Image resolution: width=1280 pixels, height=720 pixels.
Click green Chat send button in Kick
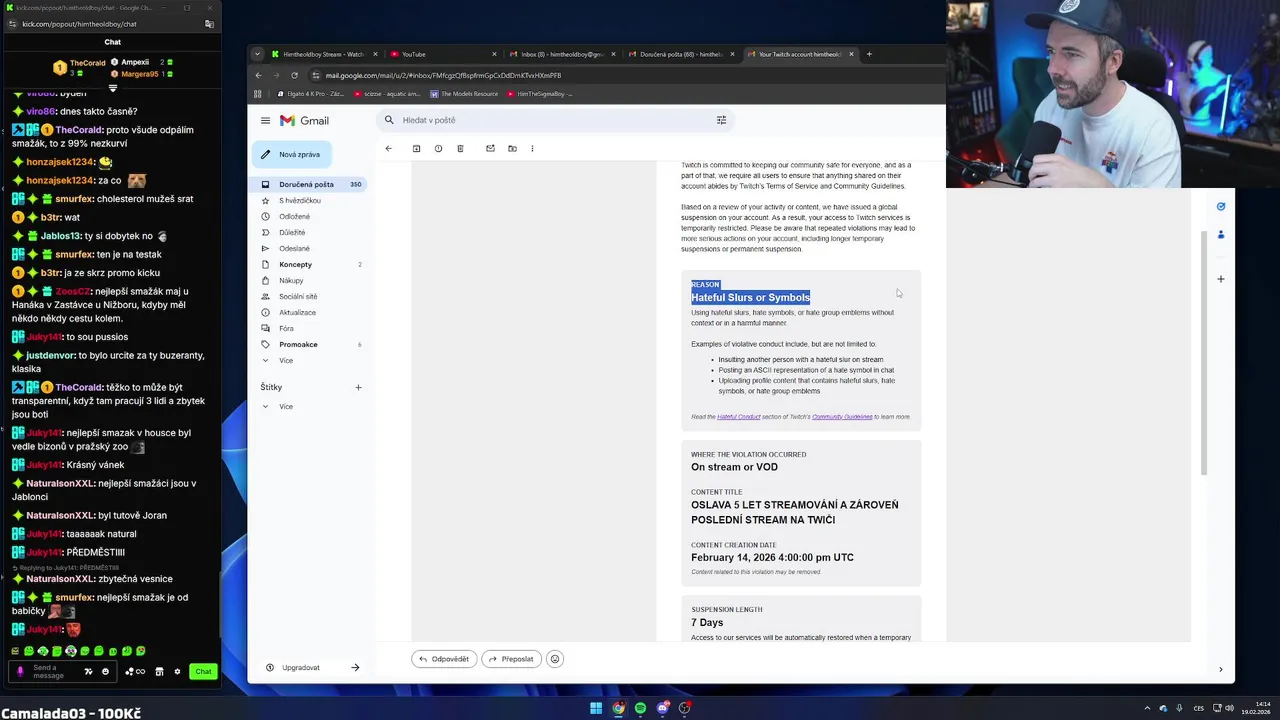pyautogui.click(x=203, y=671)
